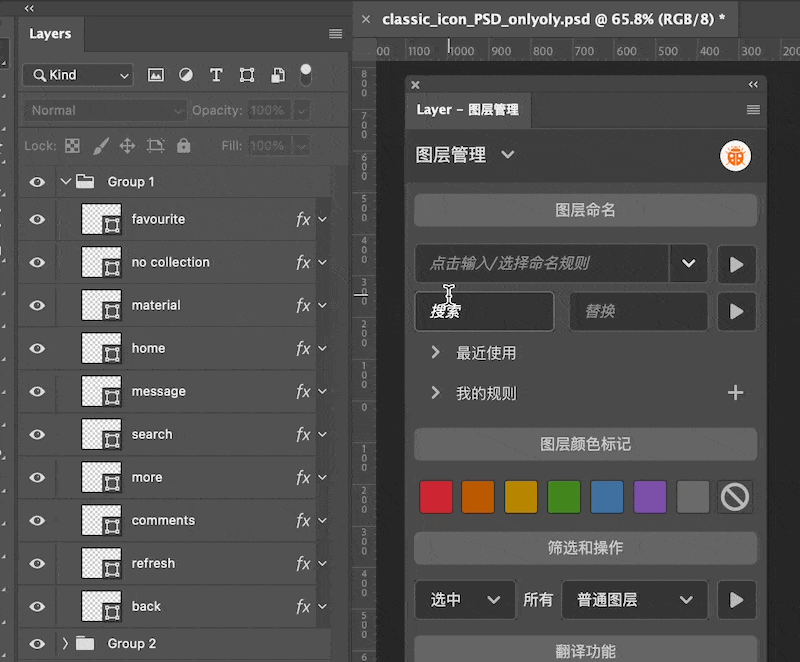800x662 pixels.
Task: Filter layers by type (T) icon
Action: [x=216, y=75]
